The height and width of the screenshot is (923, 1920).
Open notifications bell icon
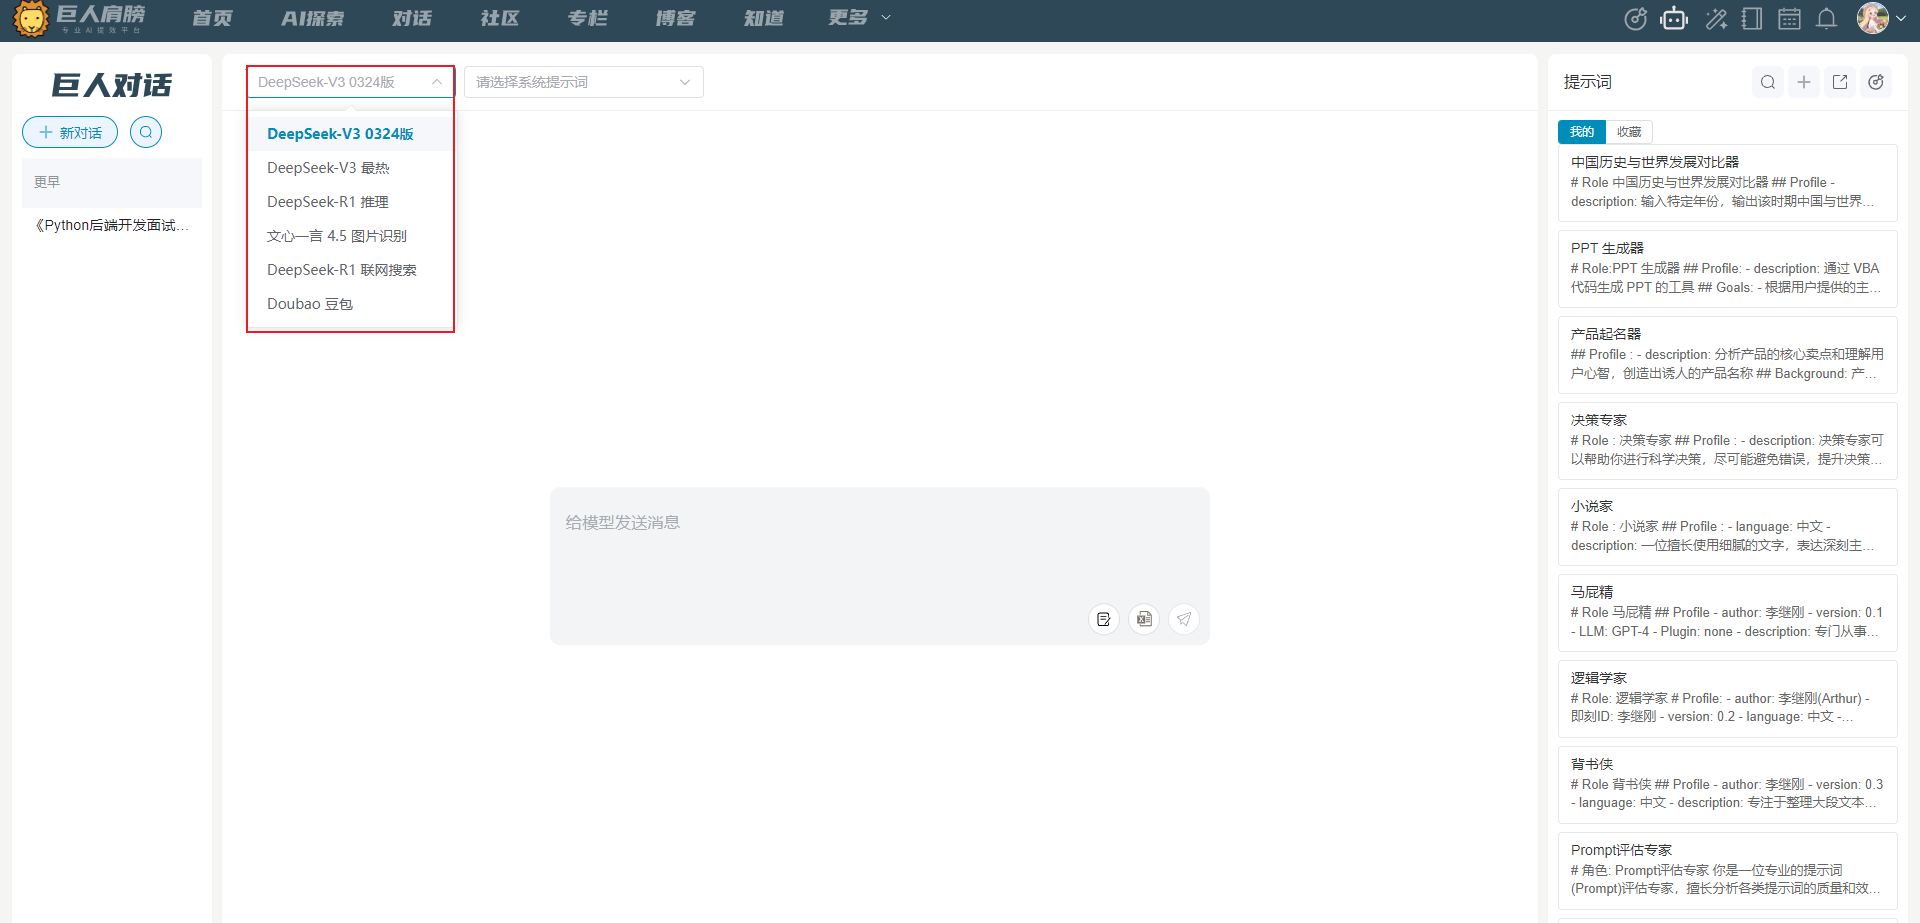1827,19
